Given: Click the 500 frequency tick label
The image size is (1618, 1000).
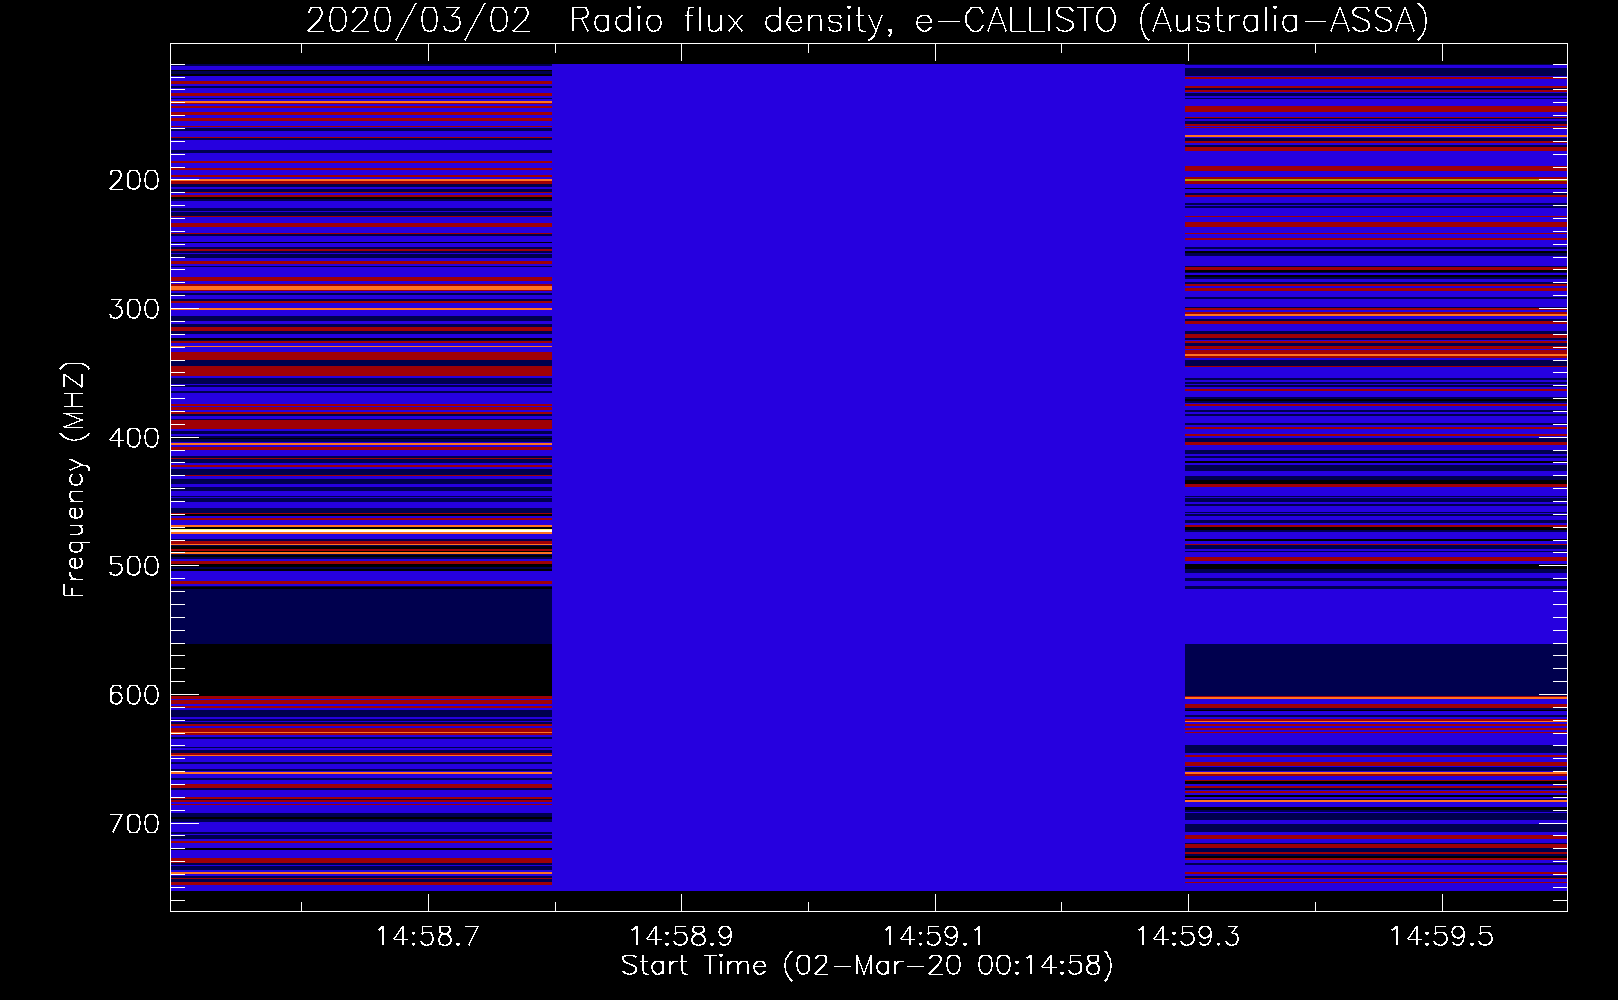Looking at the screenshot, I should pyautogui.click(x=134, y=566).
